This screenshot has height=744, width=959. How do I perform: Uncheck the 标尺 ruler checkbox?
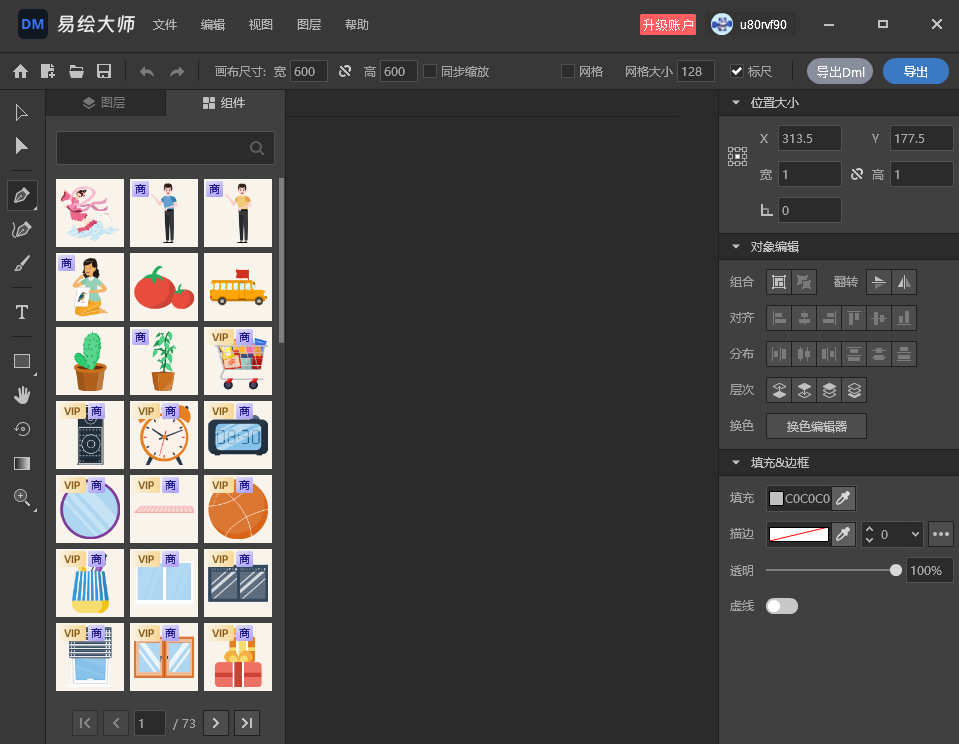tap(737, 72)
